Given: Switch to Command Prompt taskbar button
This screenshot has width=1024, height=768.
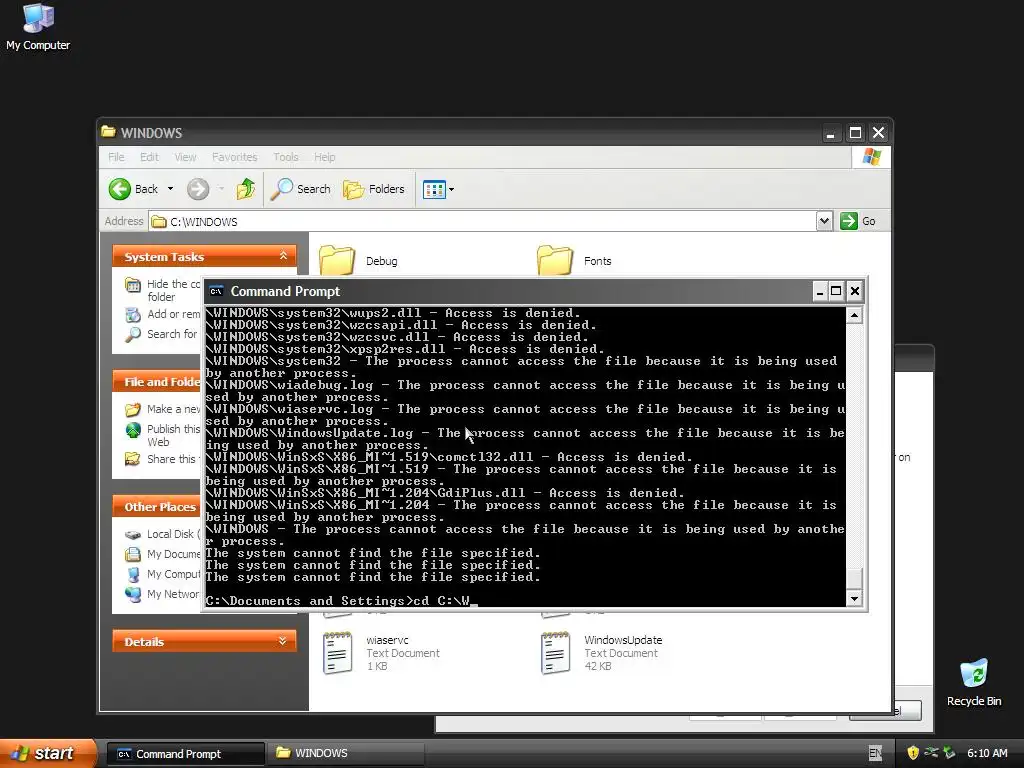Looking at the screenshot, I should (x=185, y=754).
